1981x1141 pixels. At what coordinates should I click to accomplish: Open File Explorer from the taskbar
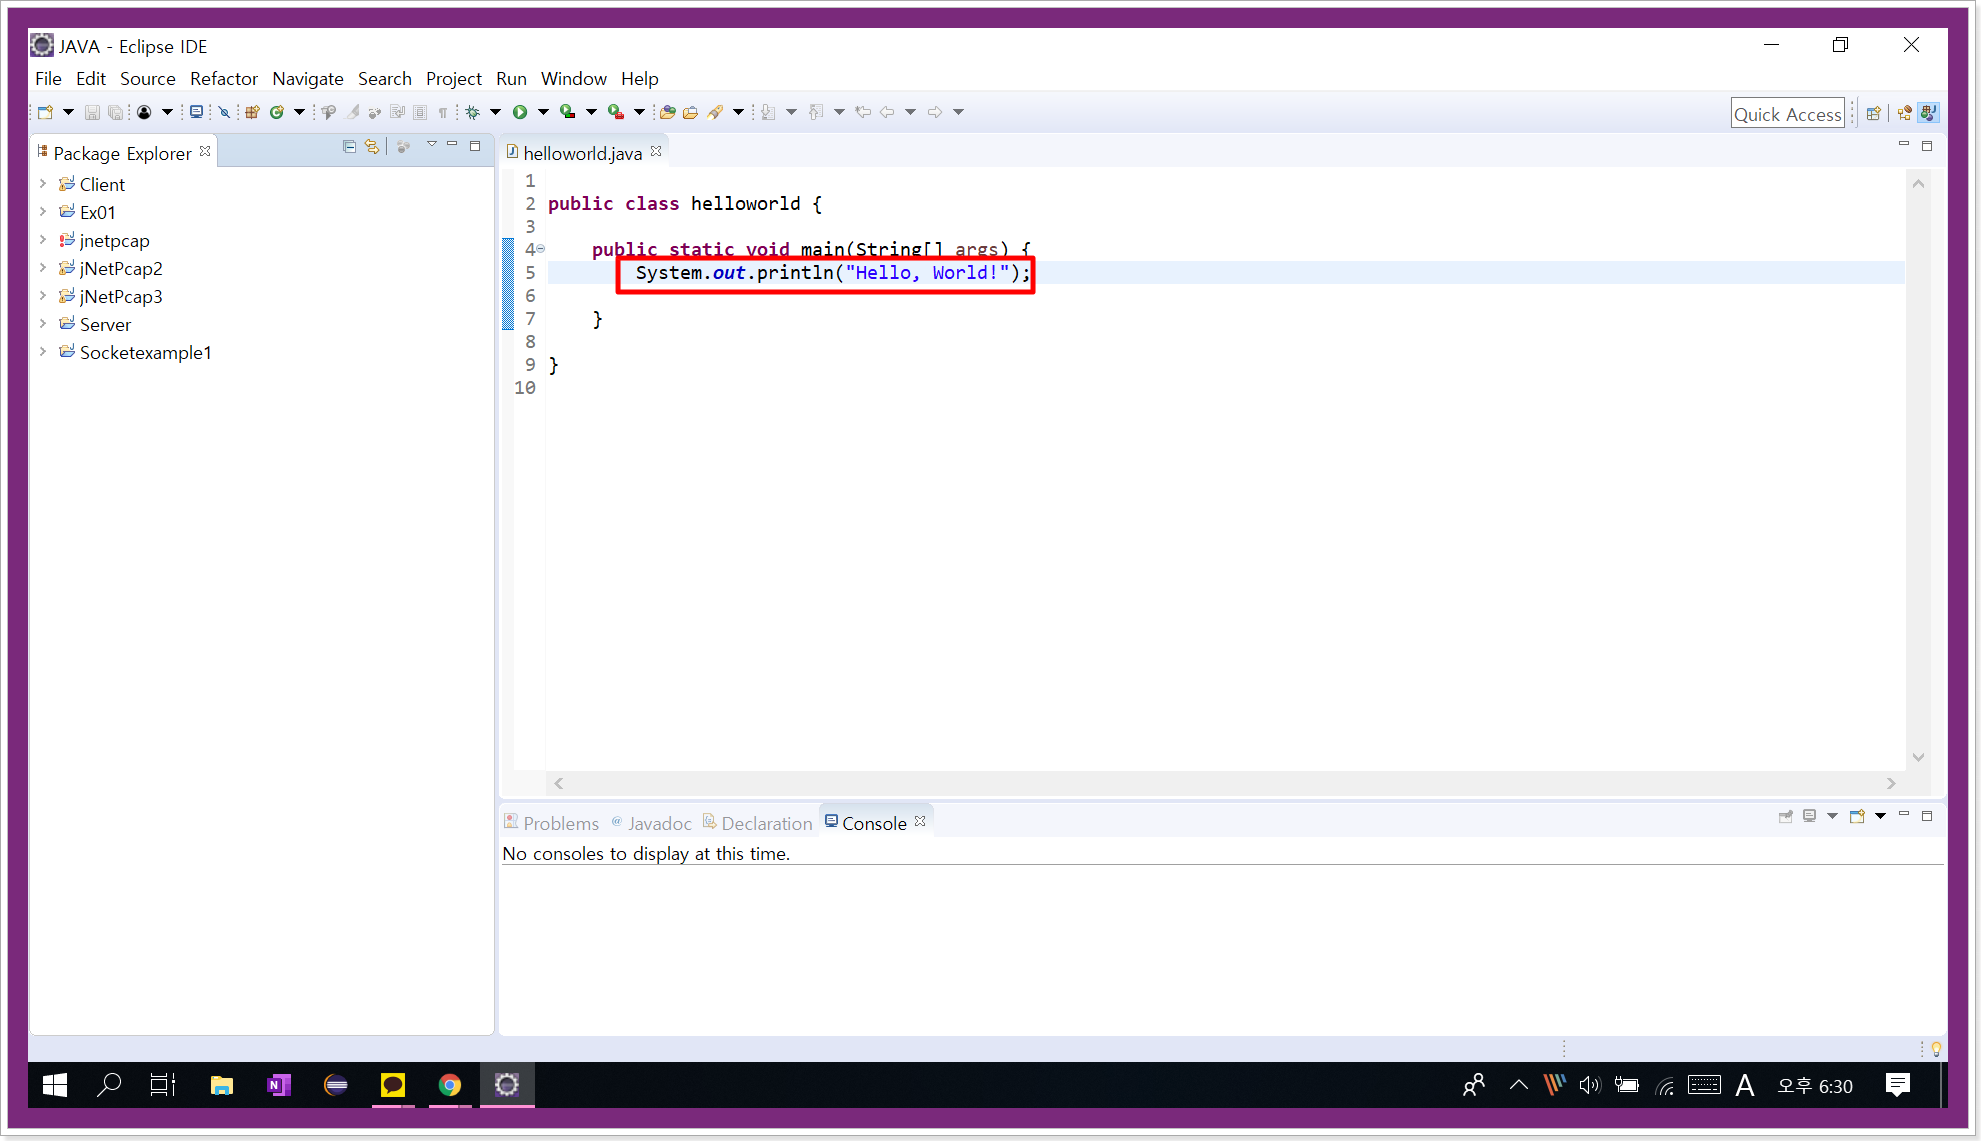click(221, 1085)
